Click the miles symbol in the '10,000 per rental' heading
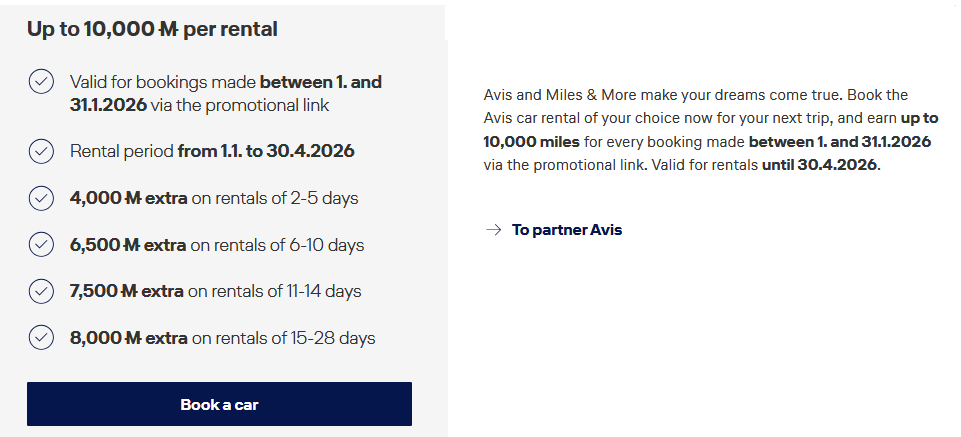 click(x=170, y=29)
